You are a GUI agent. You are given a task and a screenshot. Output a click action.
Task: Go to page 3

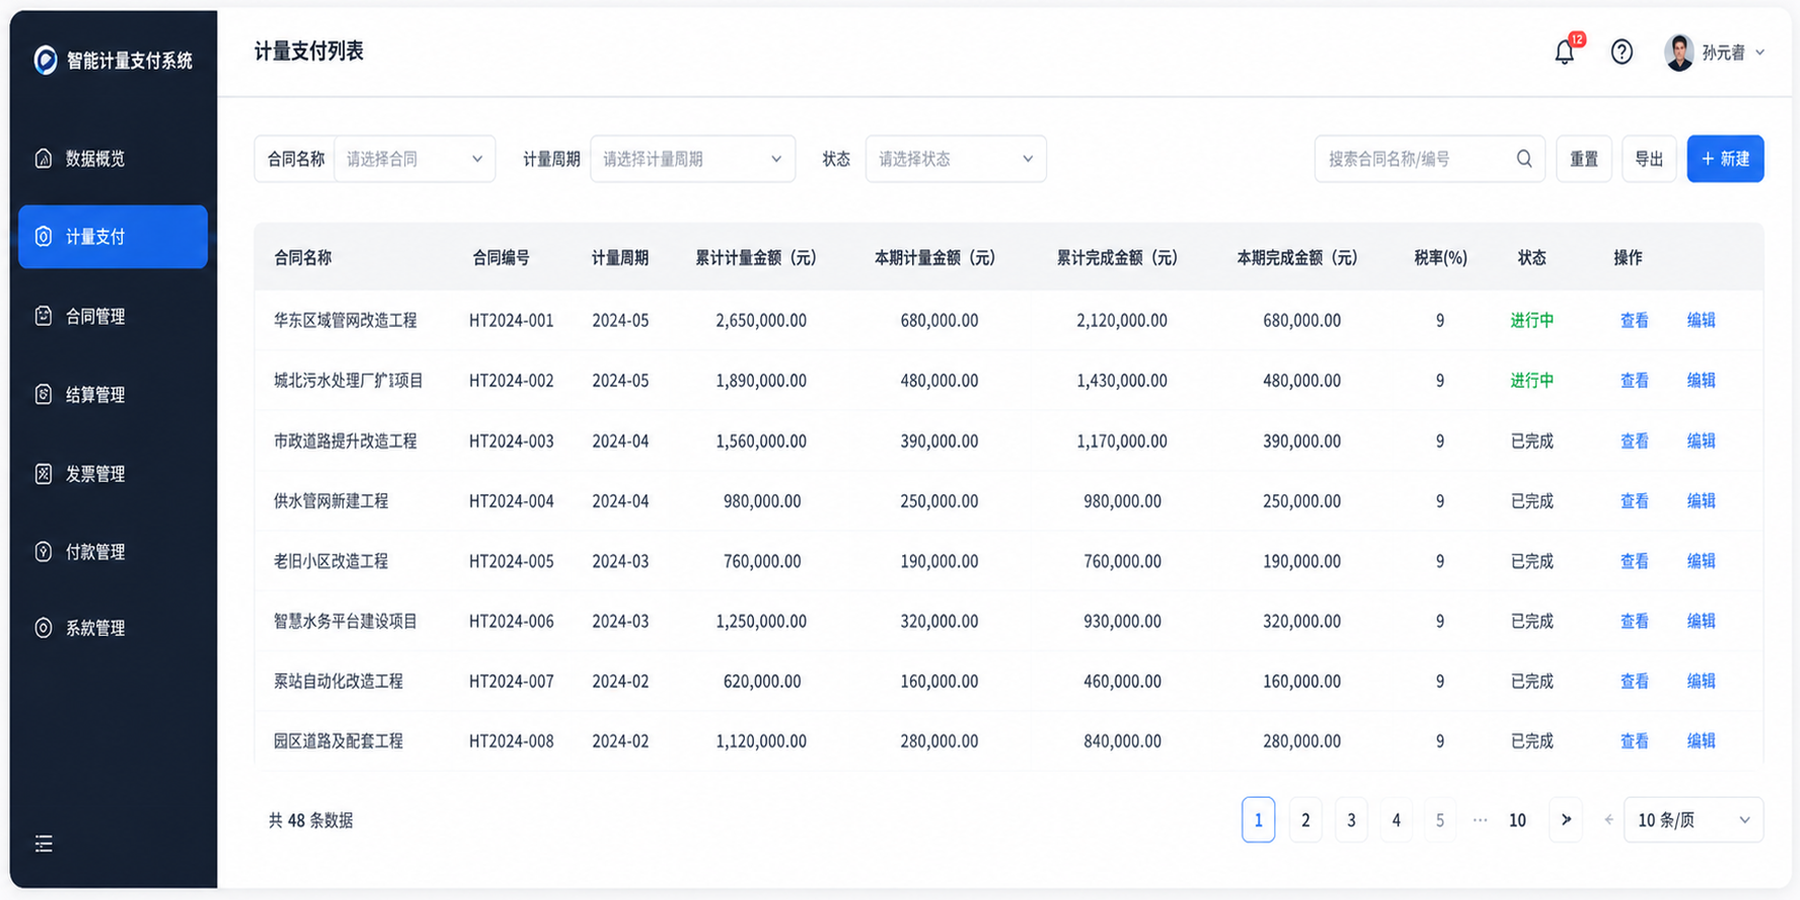pyautogui.click(x=1352, y=820)
